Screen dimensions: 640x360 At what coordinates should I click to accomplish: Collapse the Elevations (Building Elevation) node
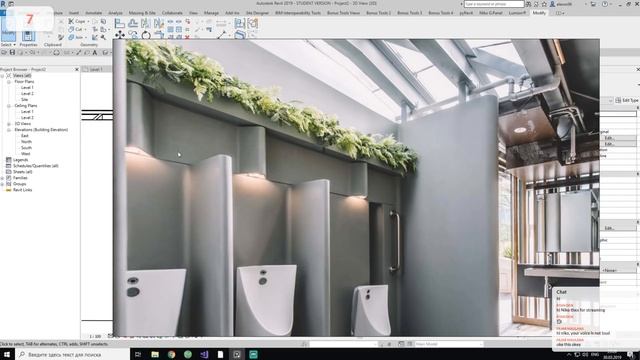click(x=9, y=130)
